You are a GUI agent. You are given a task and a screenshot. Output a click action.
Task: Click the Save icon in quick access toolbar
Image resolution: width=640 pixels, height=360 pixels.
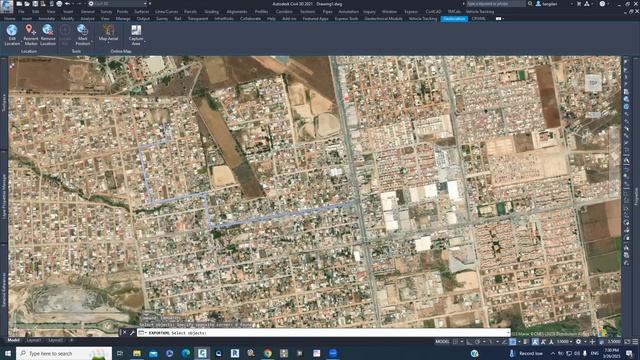(35, 4)
